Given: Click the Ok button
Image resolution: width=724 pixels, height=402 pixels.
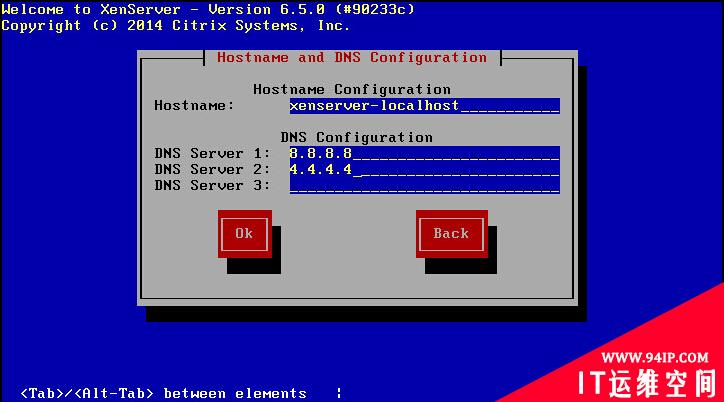Looking at the screenshot, I should (245, 234).
